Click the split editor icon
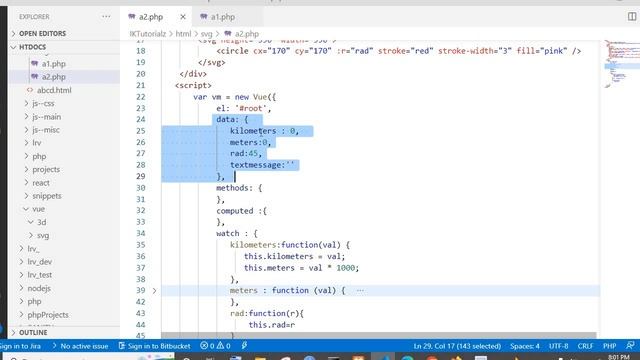Screen dimensions: 640x360 point(631,16)
